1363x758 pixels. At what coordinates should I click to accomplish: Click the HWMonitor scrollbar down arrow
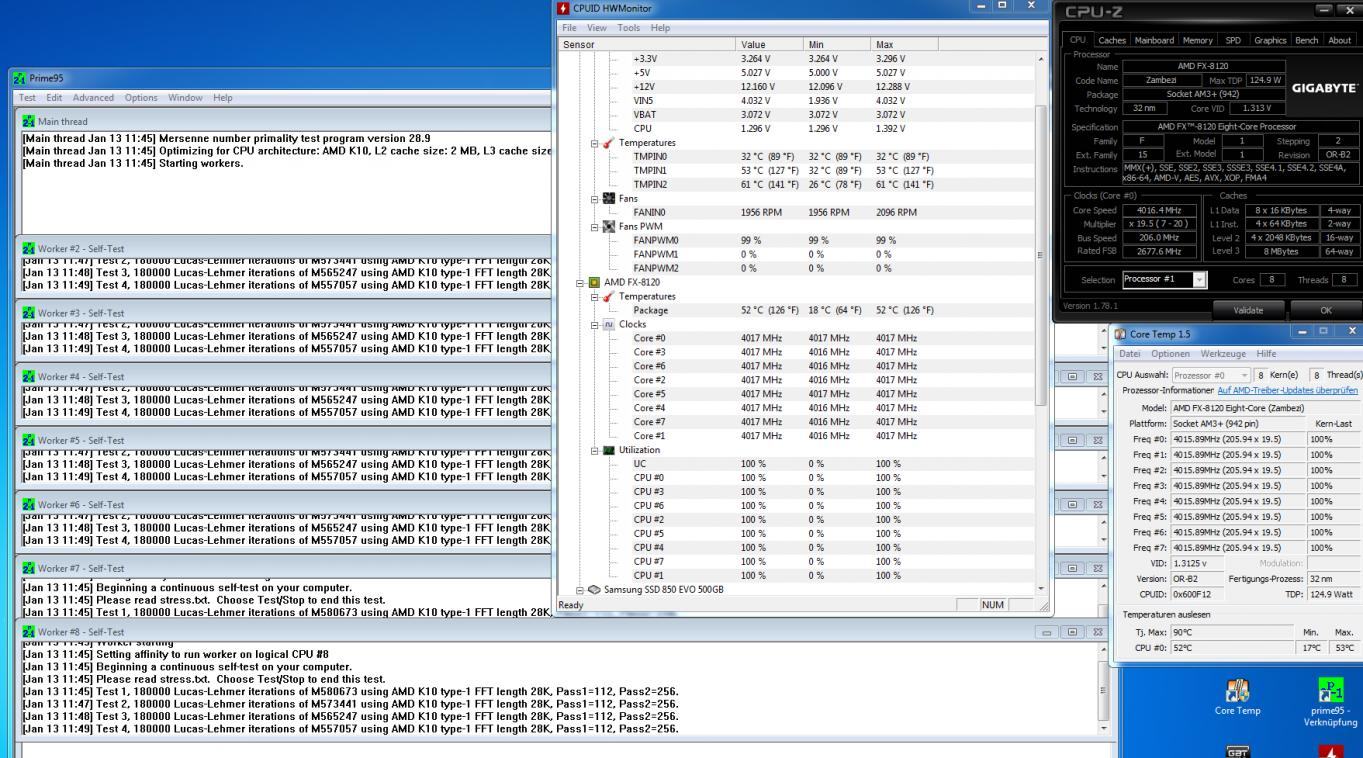(1041, 588)
